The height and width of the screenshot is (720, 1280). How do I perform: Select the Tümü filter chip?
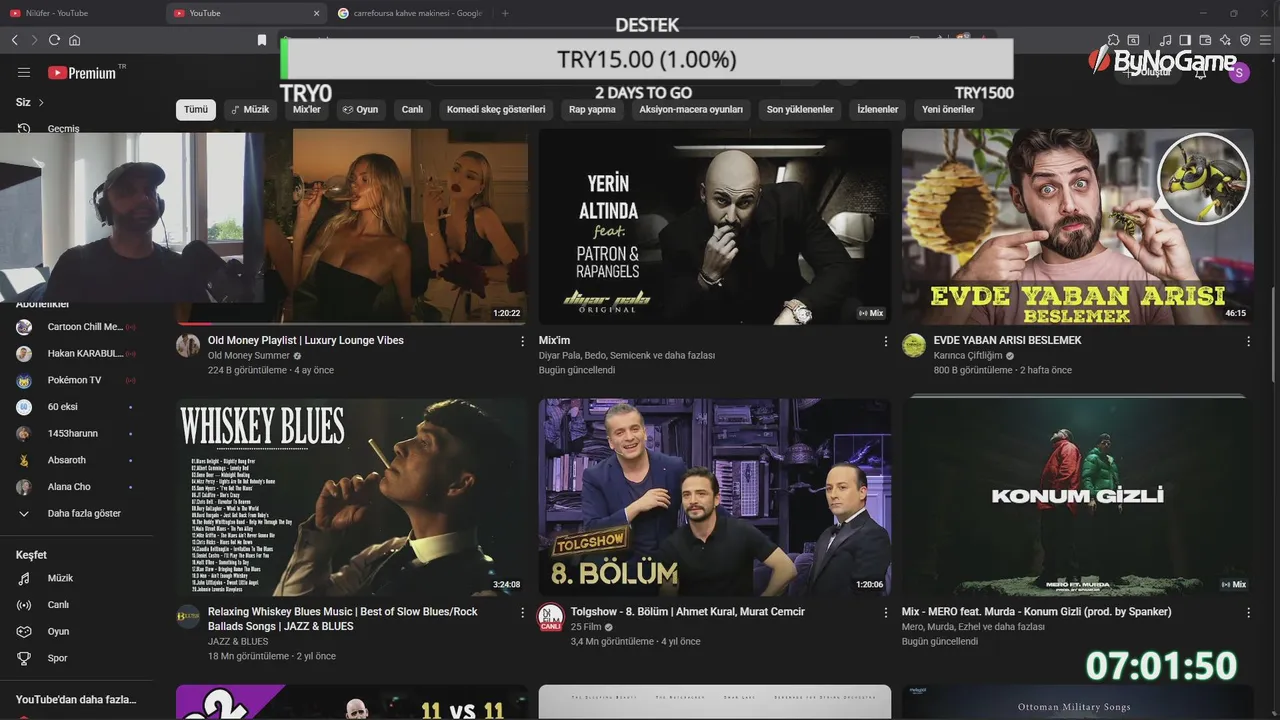click(196, 109)
